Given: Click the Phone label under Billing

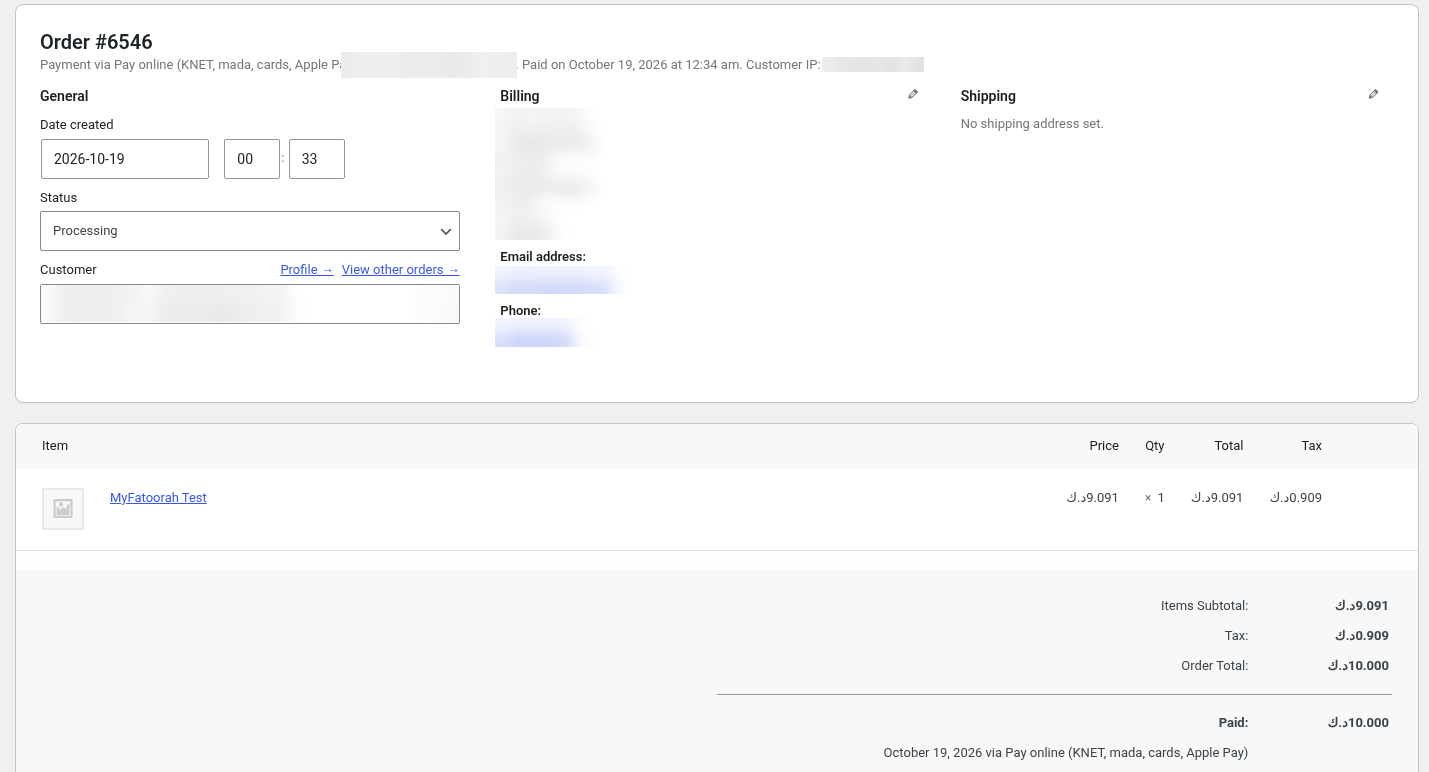Looking at the screenshot, I should coord(521,311).
